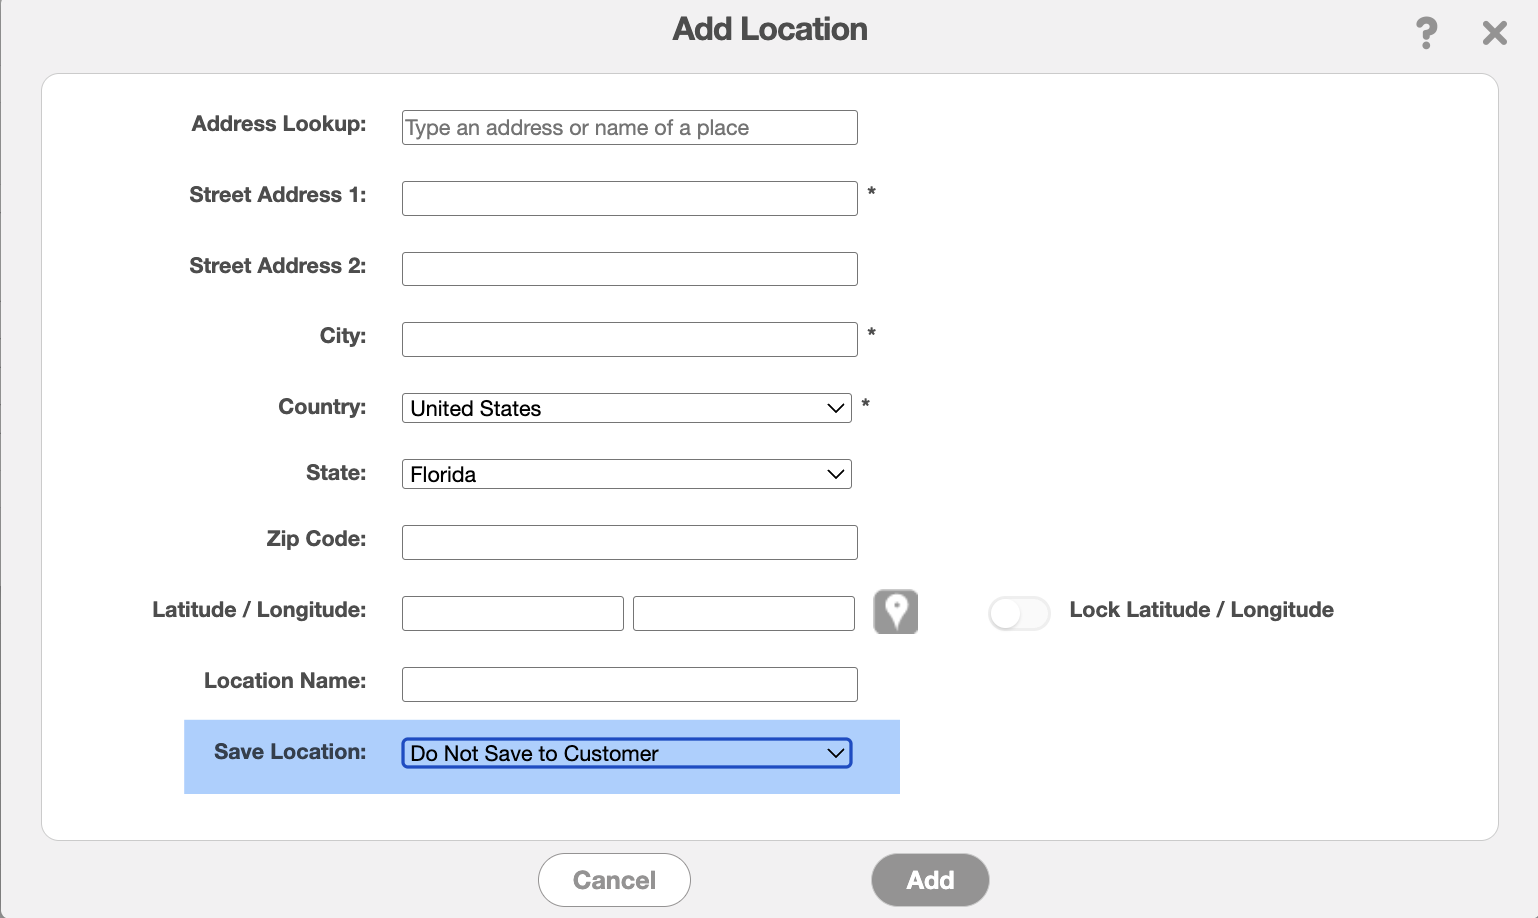Open the Save Location dropdown

point(627,753)
